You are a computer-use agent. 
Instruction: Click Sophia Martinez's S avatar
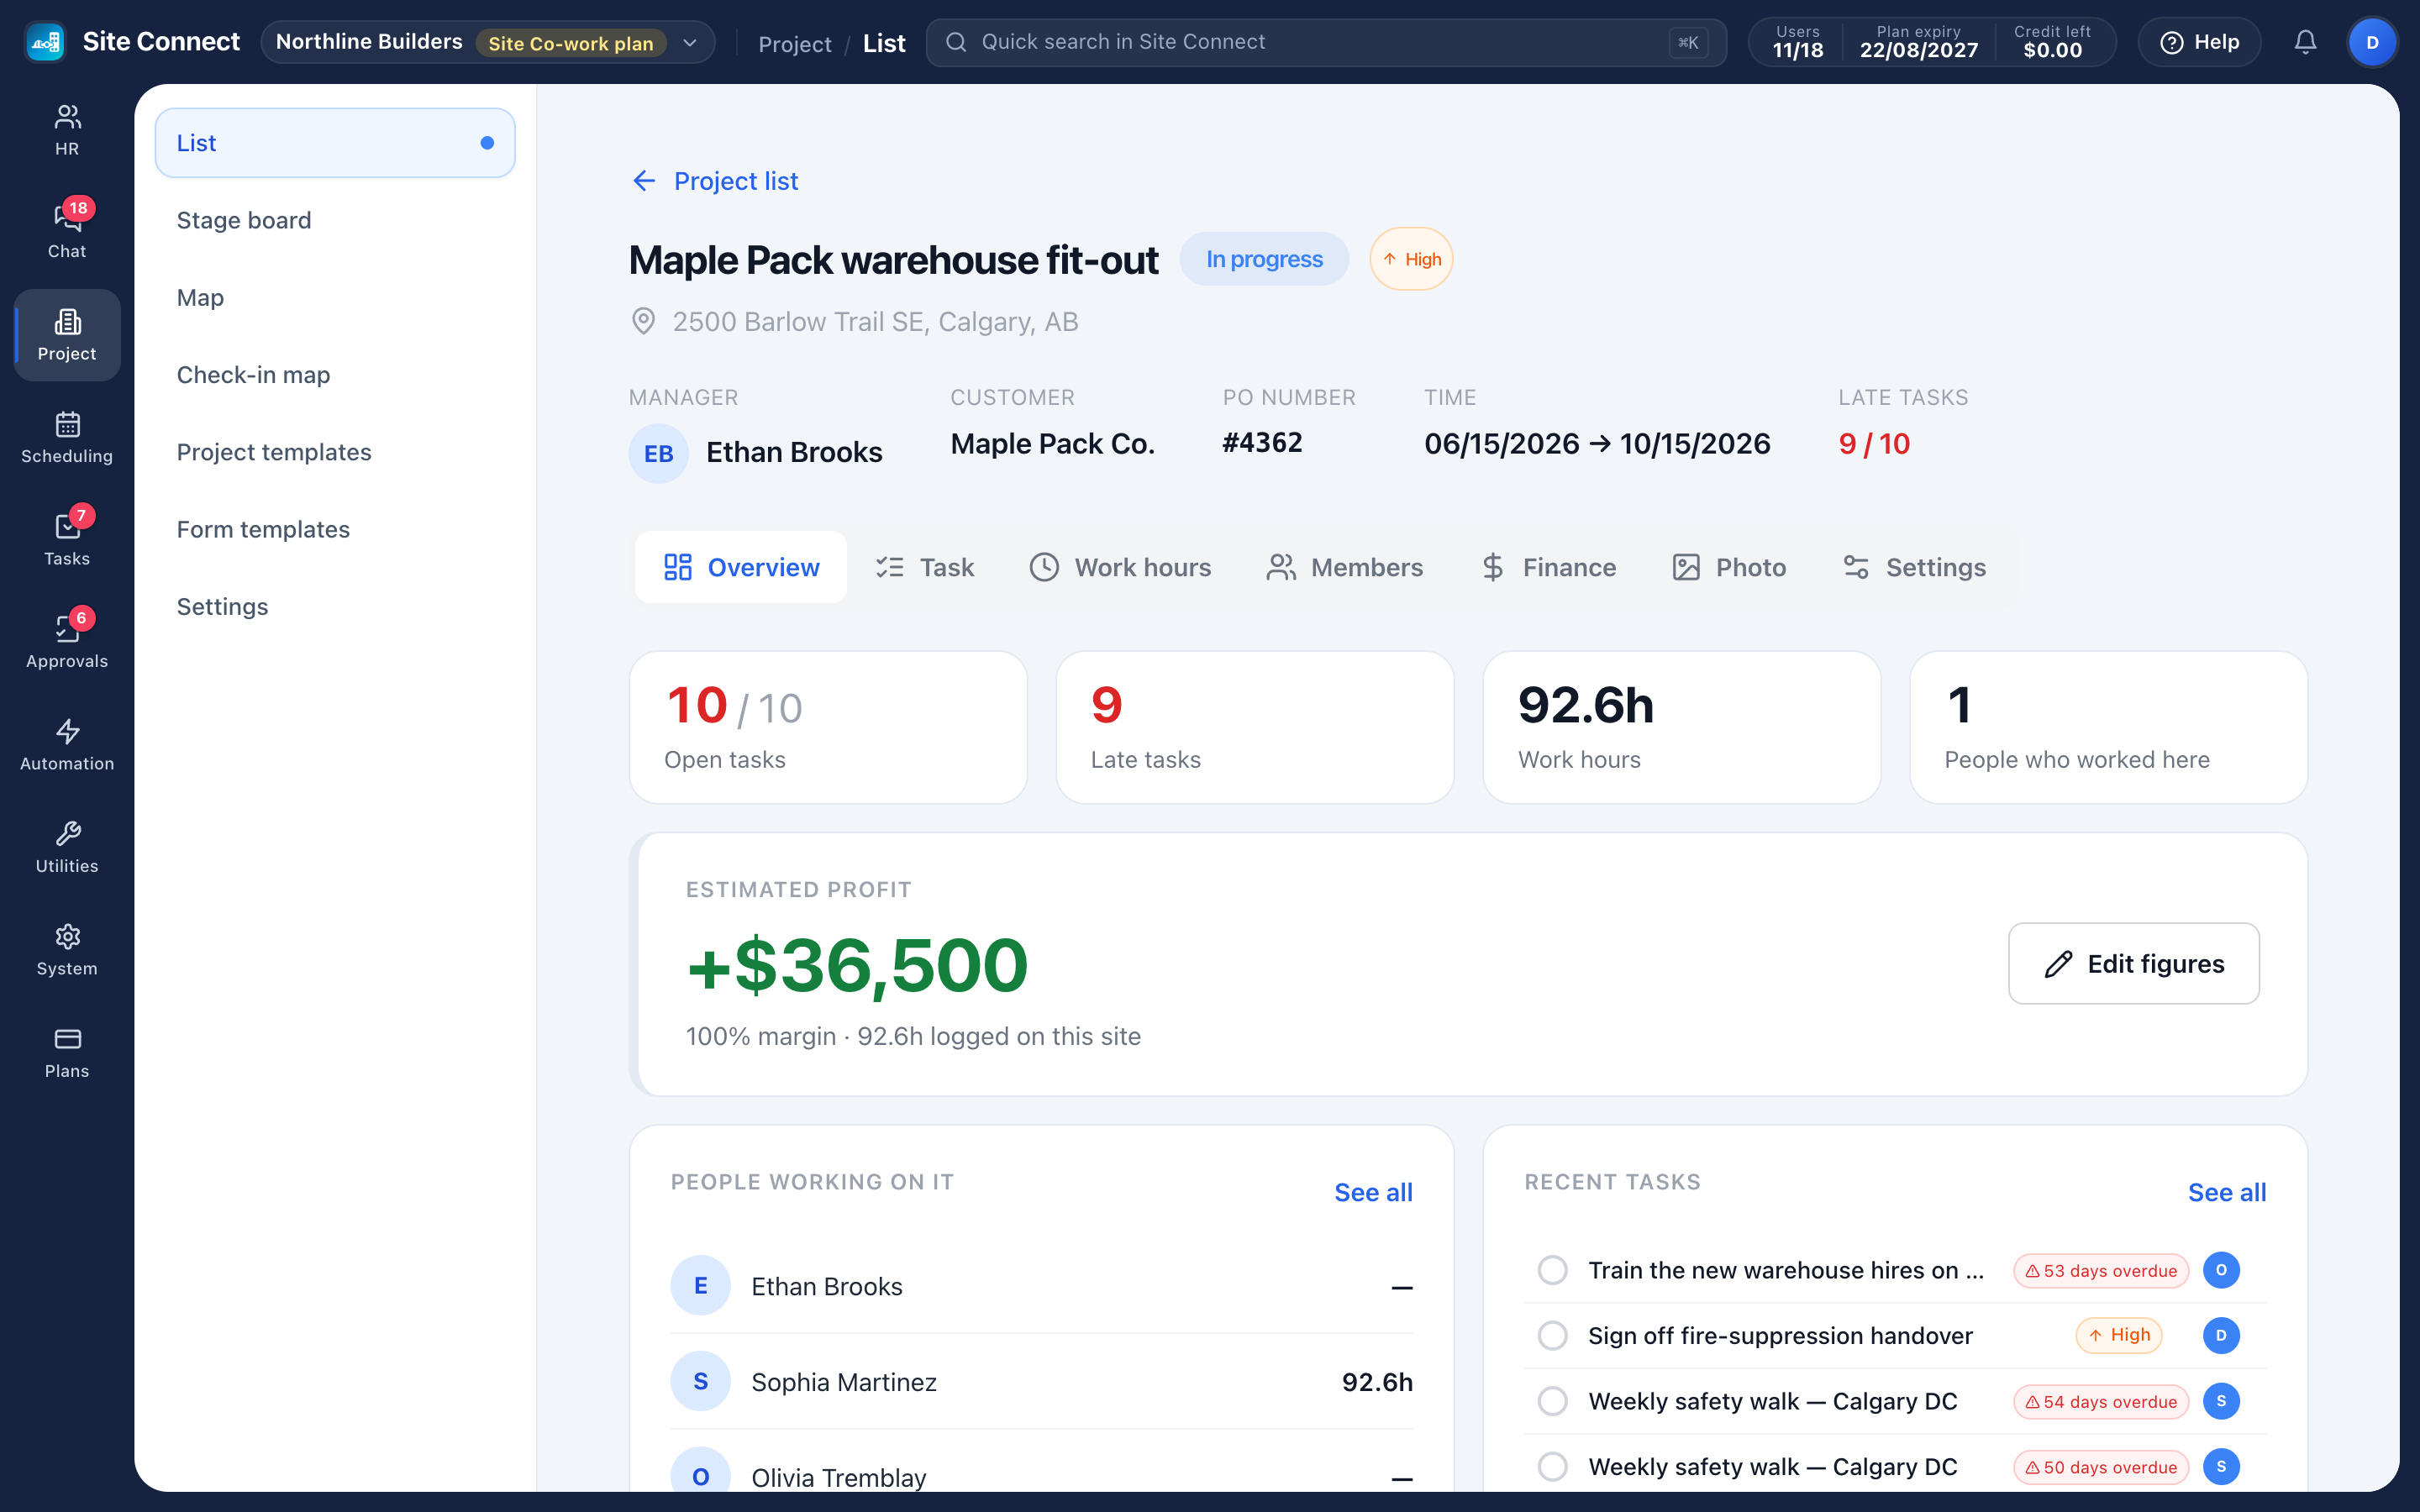point(700,1381)
